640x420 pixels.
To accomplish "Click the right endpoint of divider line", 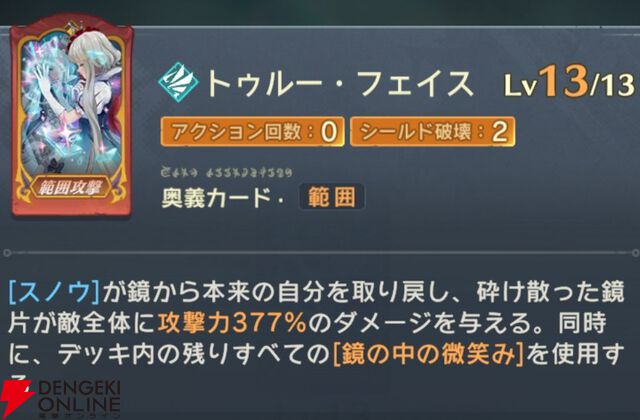I will [636, 253].
